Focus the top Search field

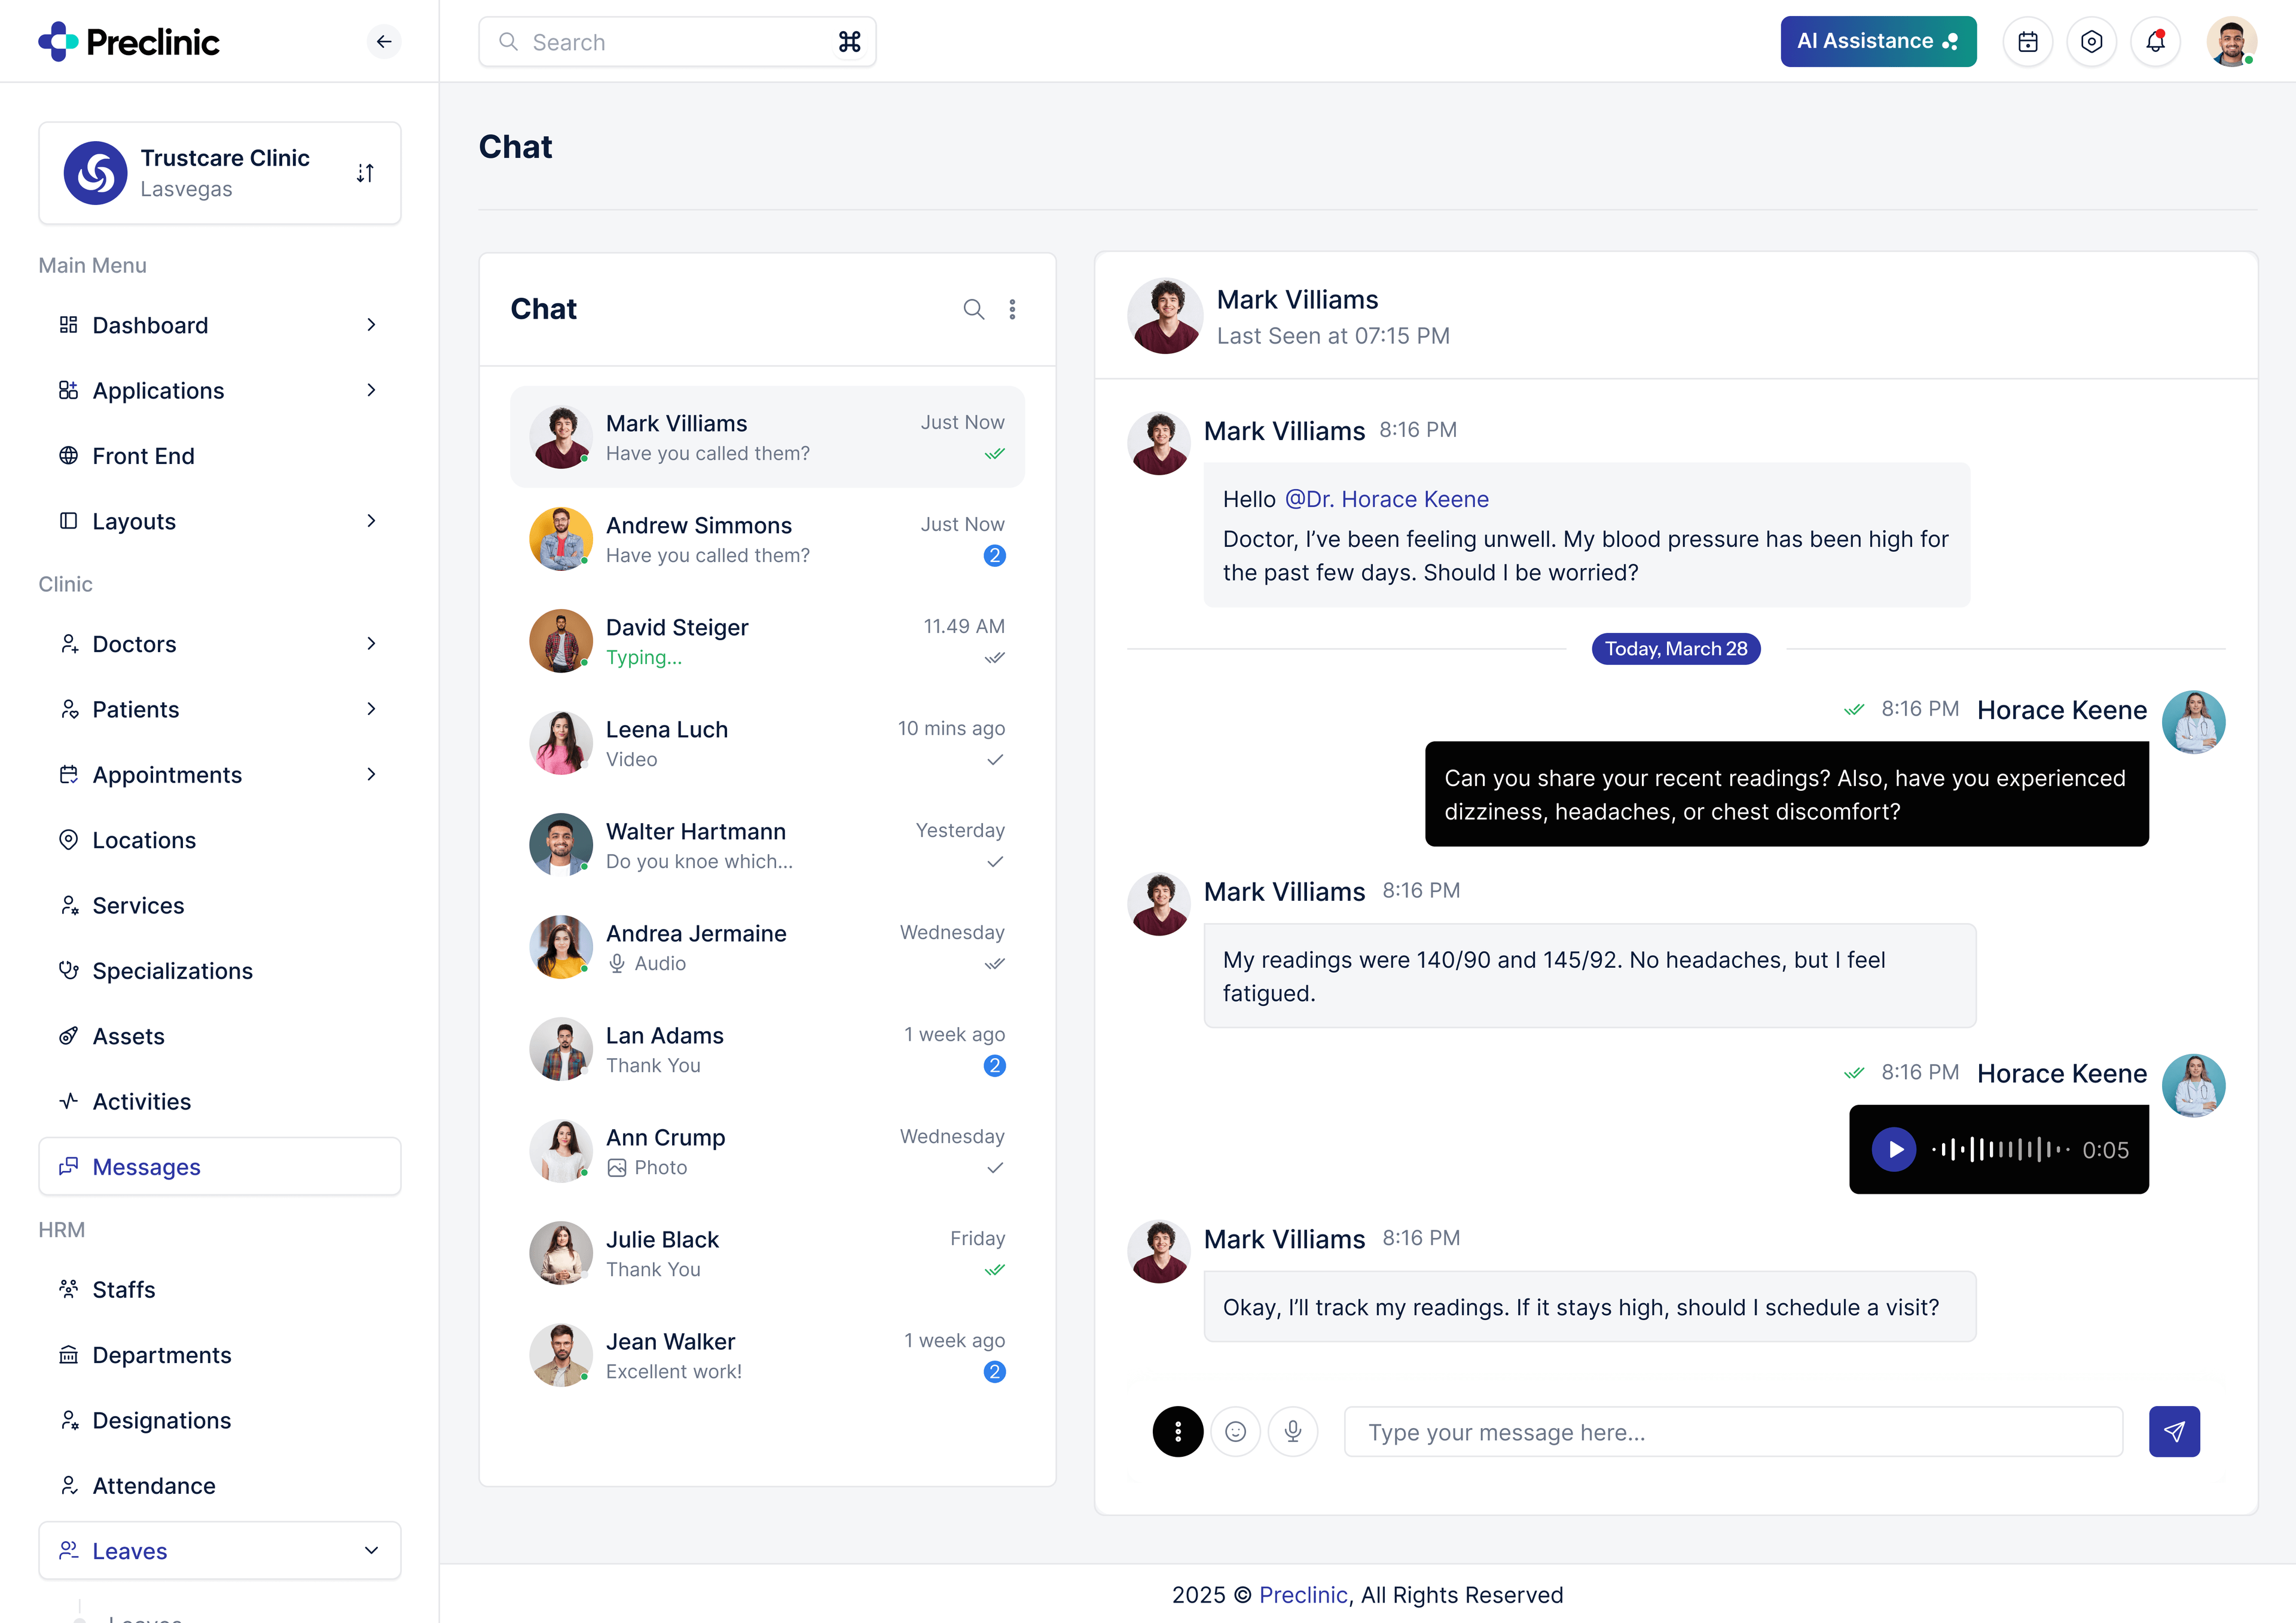point(677,42)
